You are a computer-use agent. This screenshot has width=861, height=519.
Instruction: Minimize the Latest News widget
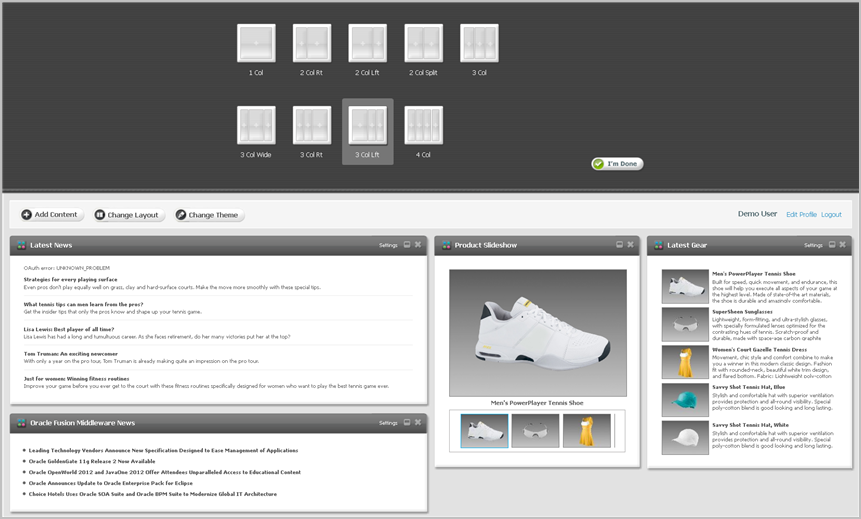[x=407, y=245]
